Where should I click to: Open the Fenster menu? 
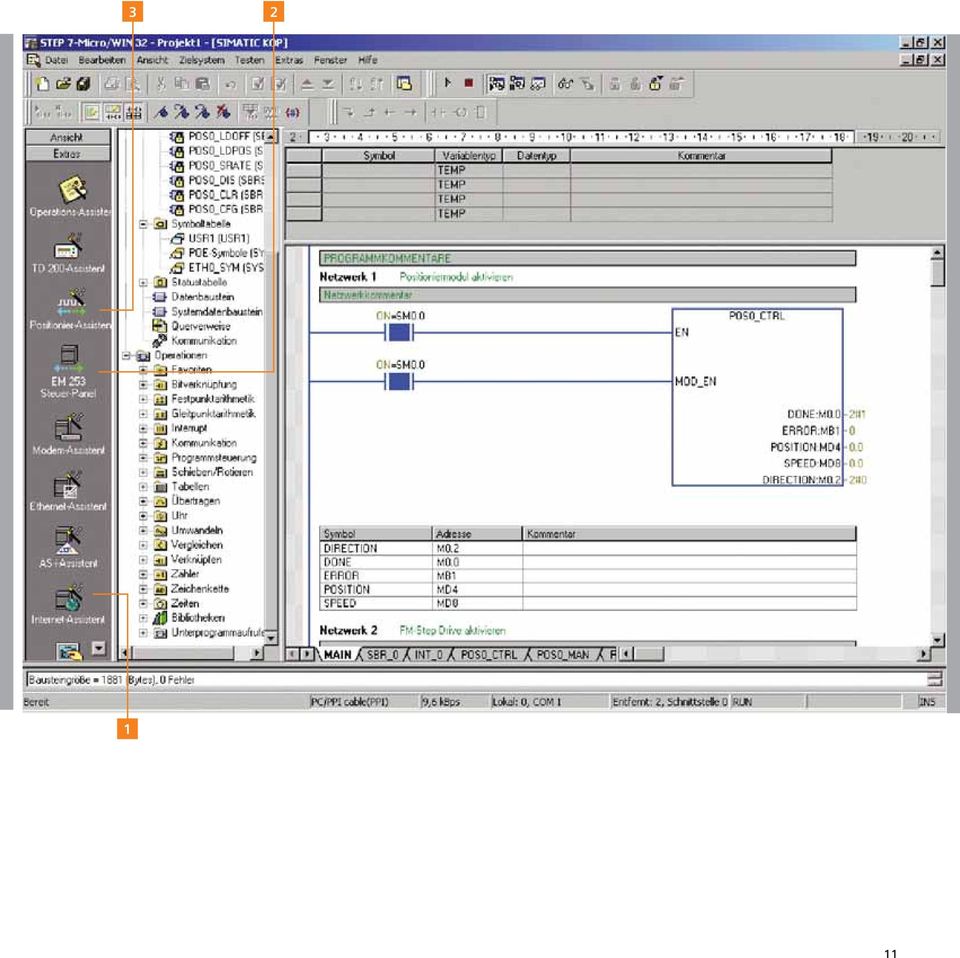point(330,60)
